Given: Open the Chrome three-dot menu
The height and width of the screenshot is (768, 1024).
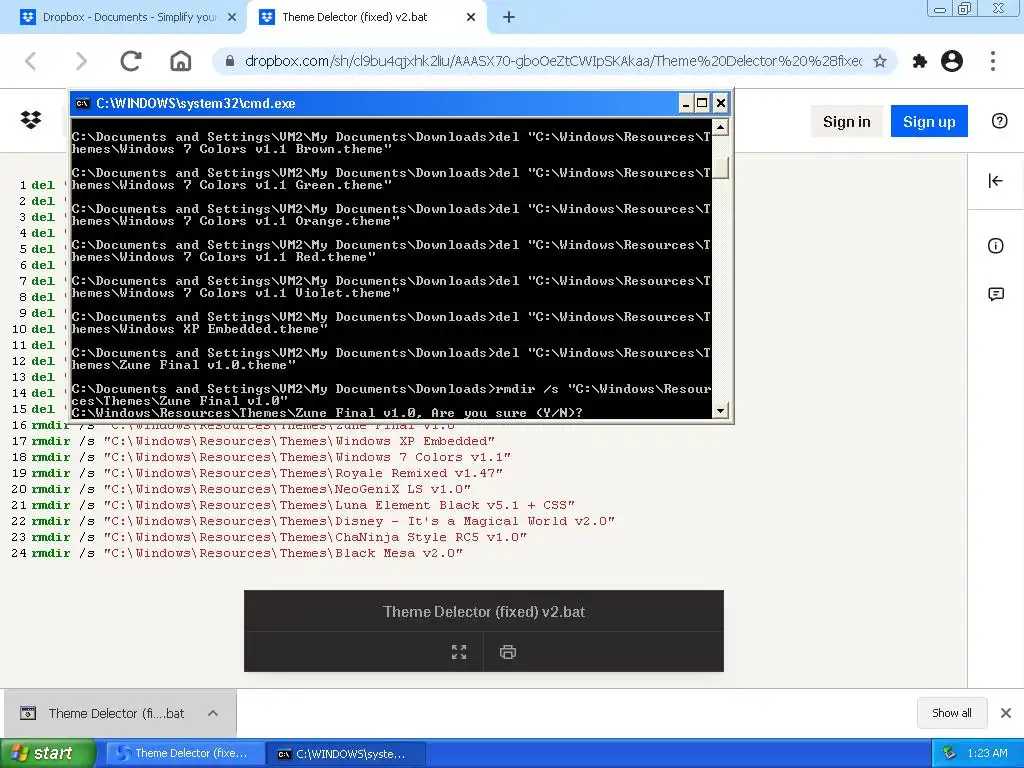Looking at the screenshot, I should (993, 61).
